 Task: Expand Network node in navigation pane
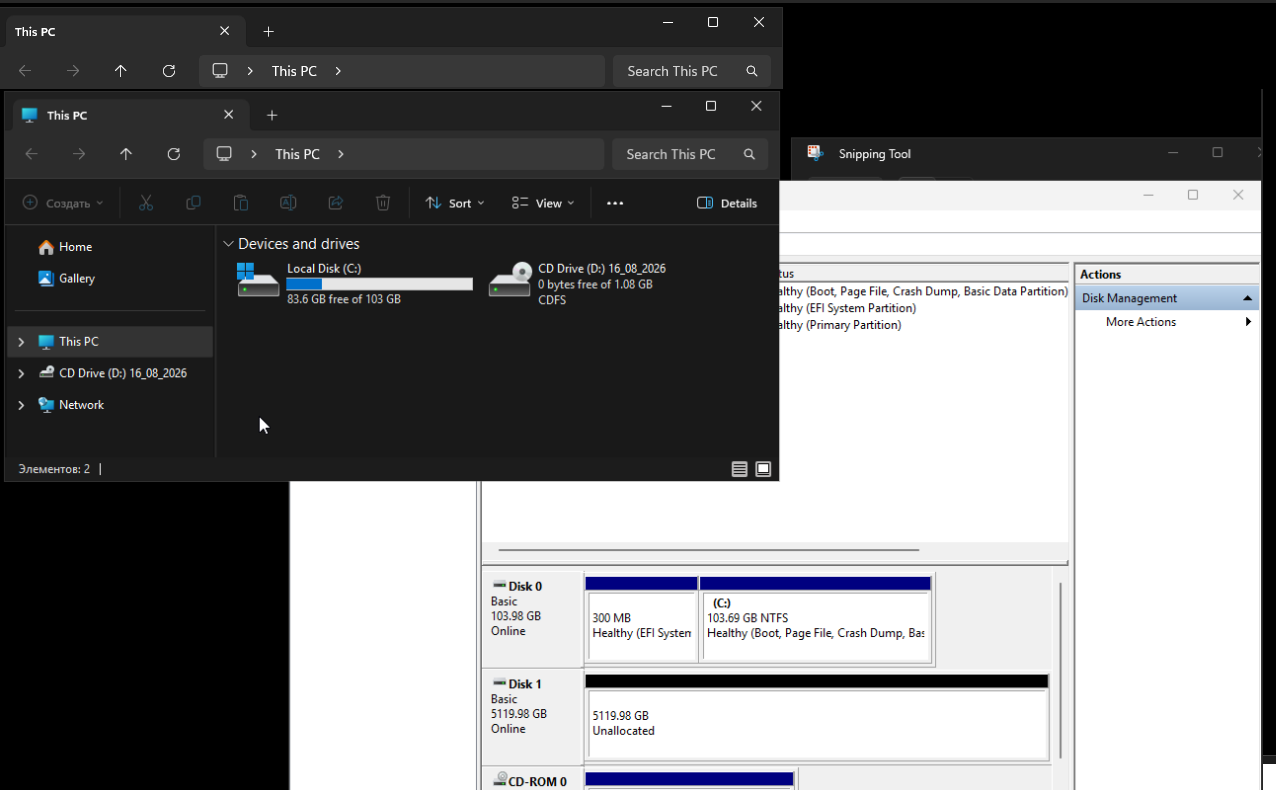click(x=21, y=405)
